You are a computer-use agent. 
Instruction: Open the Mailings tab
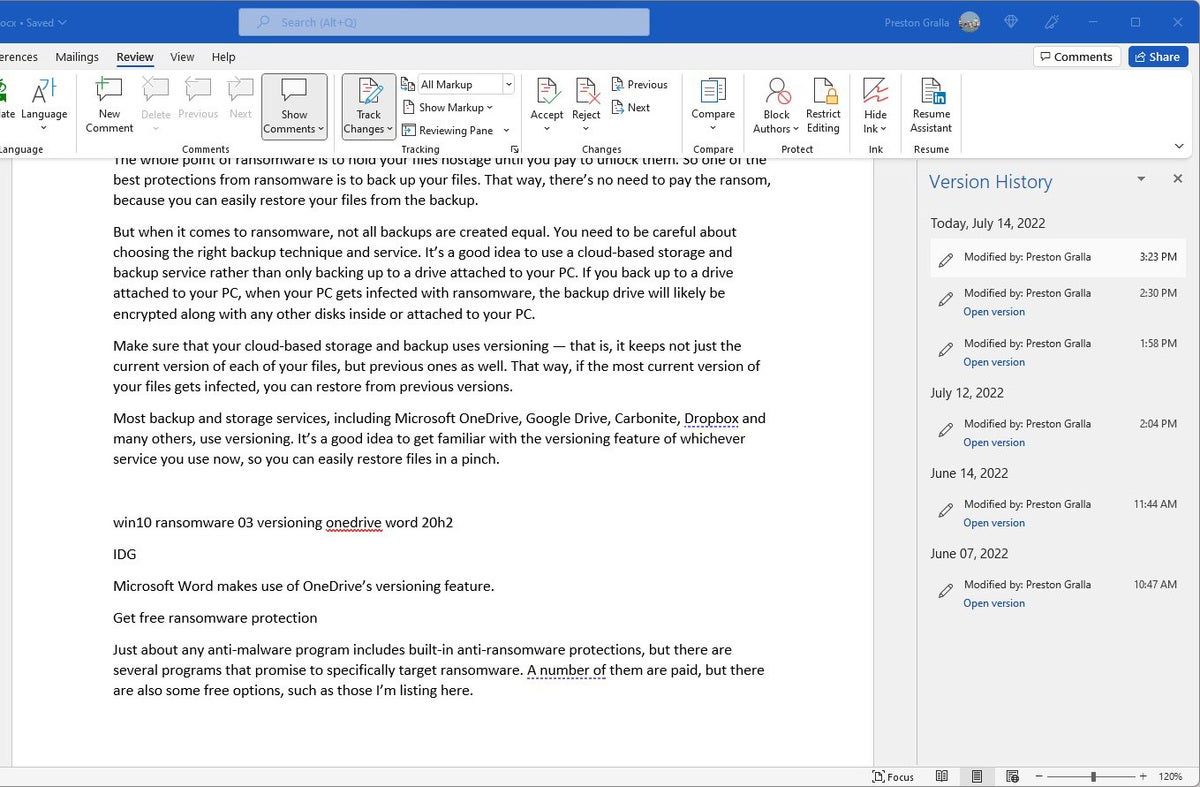(x=77, y=57)
